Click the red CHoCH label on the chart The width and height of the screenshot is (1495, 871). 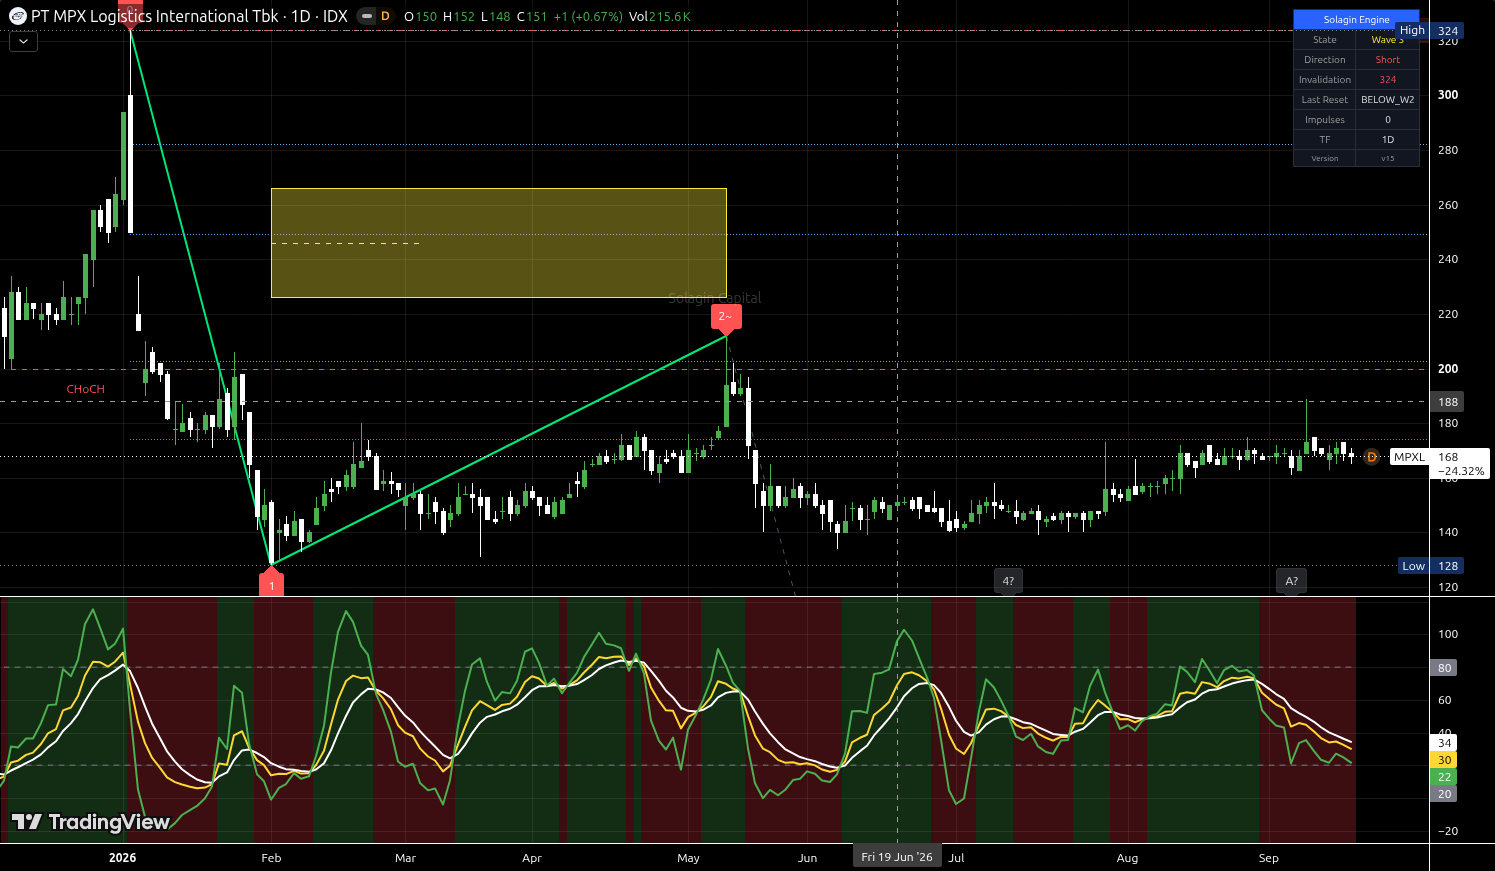[85, 389]
